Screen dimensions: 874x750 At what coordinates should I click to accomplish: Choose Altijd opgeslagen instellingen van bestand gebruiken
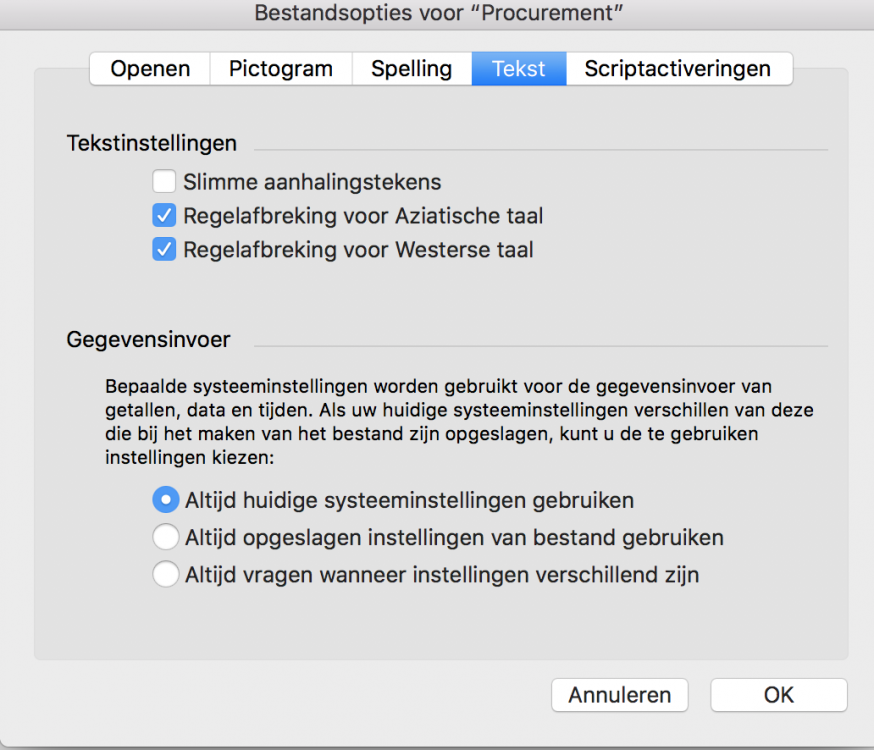click(165, 537)
